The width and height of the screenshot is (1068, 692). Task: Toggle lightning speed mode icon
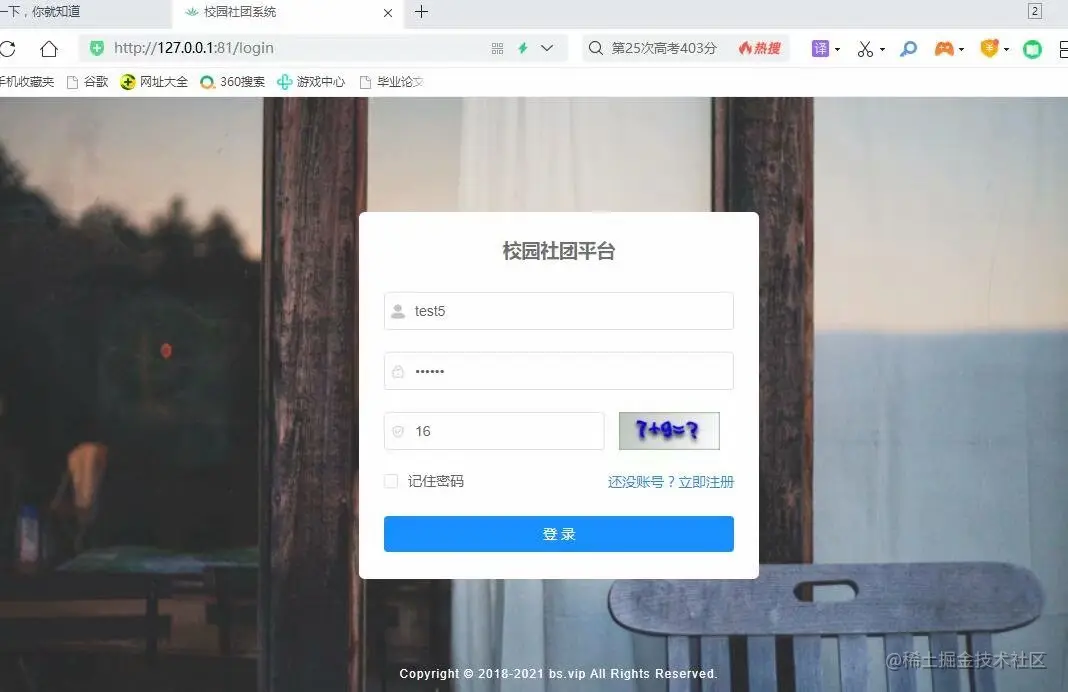coord(523,48)
